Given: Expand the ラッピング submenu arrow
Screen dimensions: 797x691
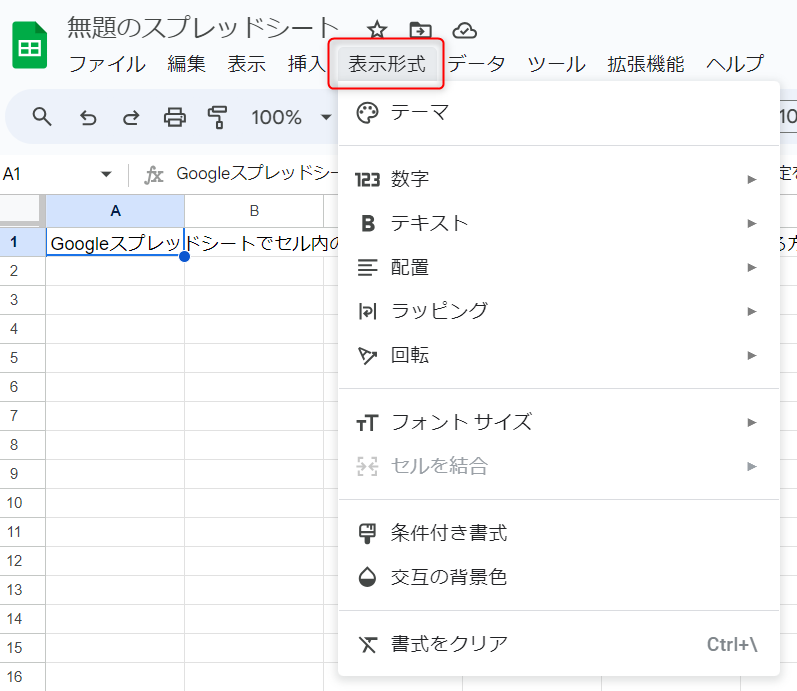Looking at the screenshot, I should pos(752,311).
